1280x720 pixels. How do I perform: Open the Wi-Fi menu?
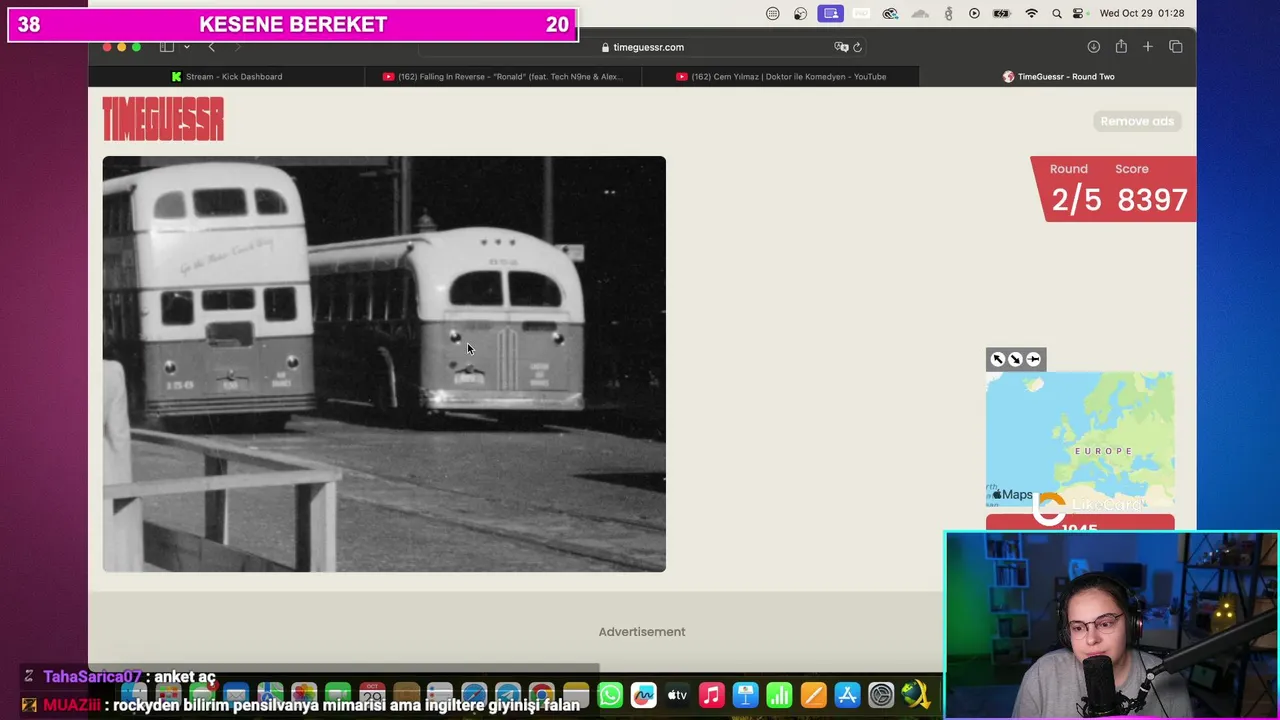pos(1032,13)
